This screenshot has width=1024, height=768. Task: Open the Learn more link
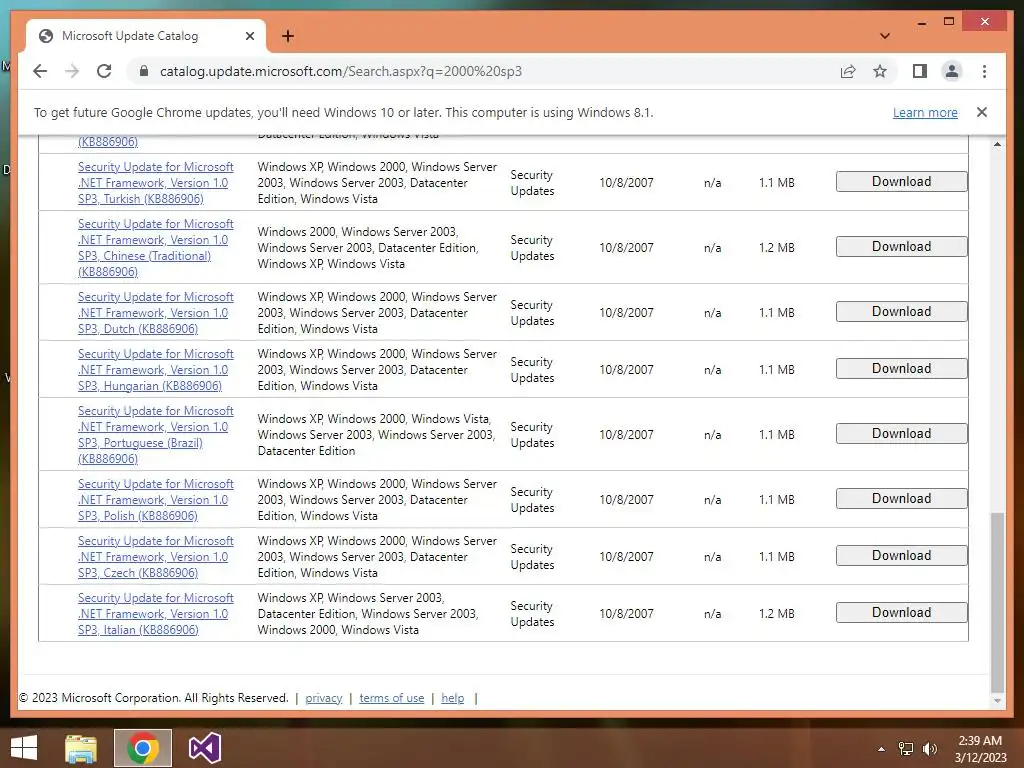(x=925, y=112)
